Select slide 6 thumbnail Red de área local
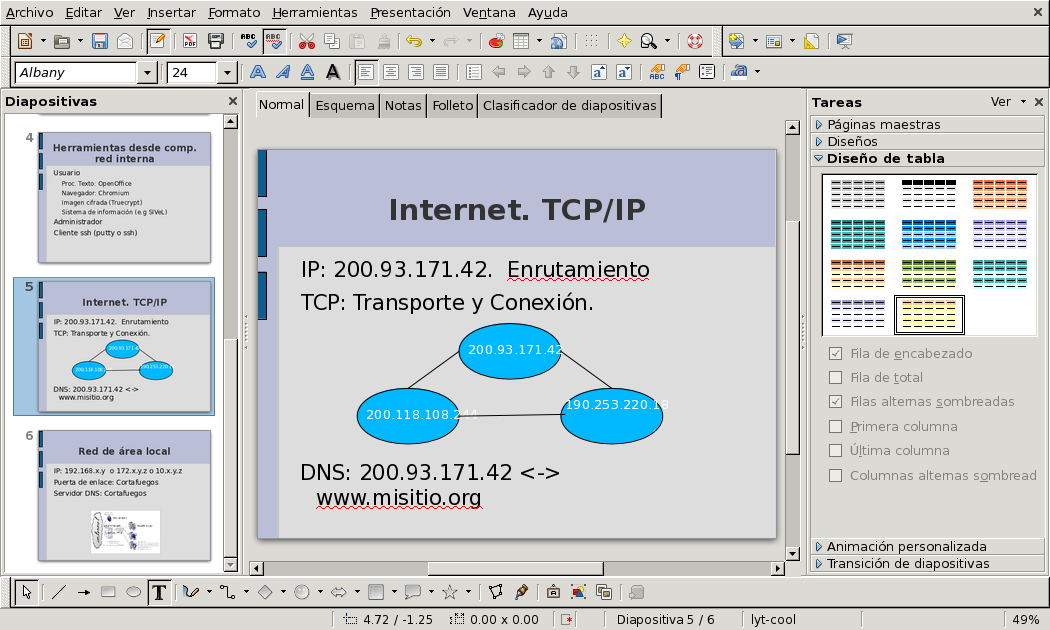 124,492
